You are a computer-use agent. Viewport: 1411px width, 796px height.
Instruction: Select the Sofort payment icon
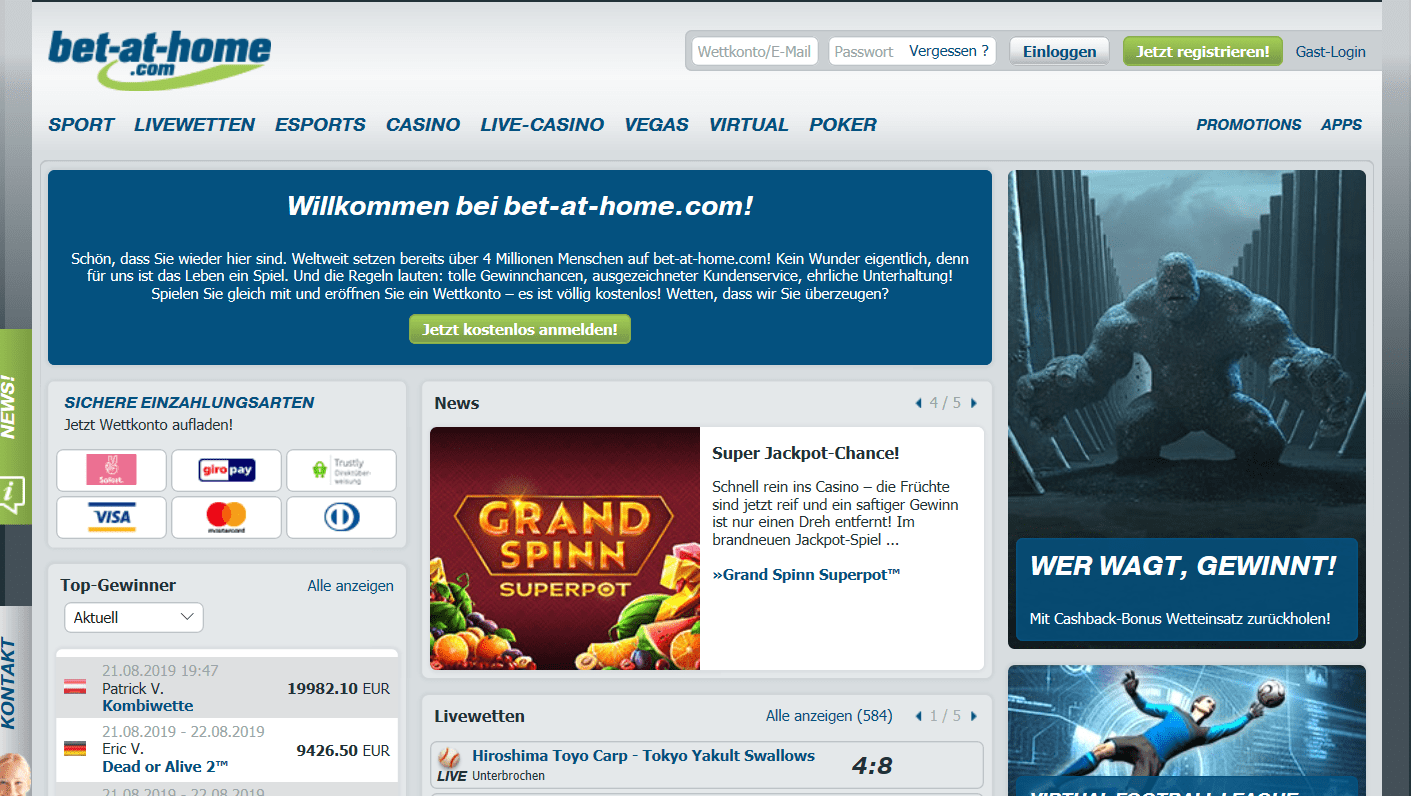coord(111,470)
